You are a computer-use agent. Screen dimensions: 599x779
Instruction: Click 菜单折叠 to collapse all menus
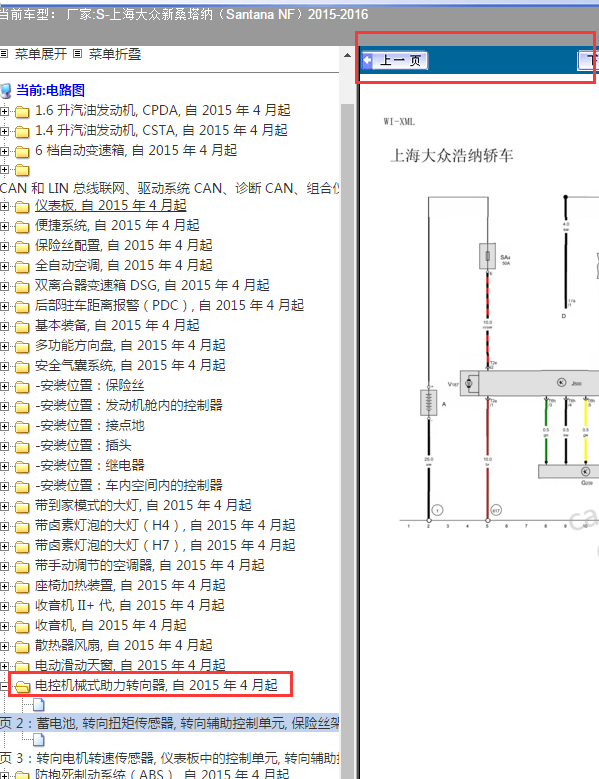pos(115,54)
